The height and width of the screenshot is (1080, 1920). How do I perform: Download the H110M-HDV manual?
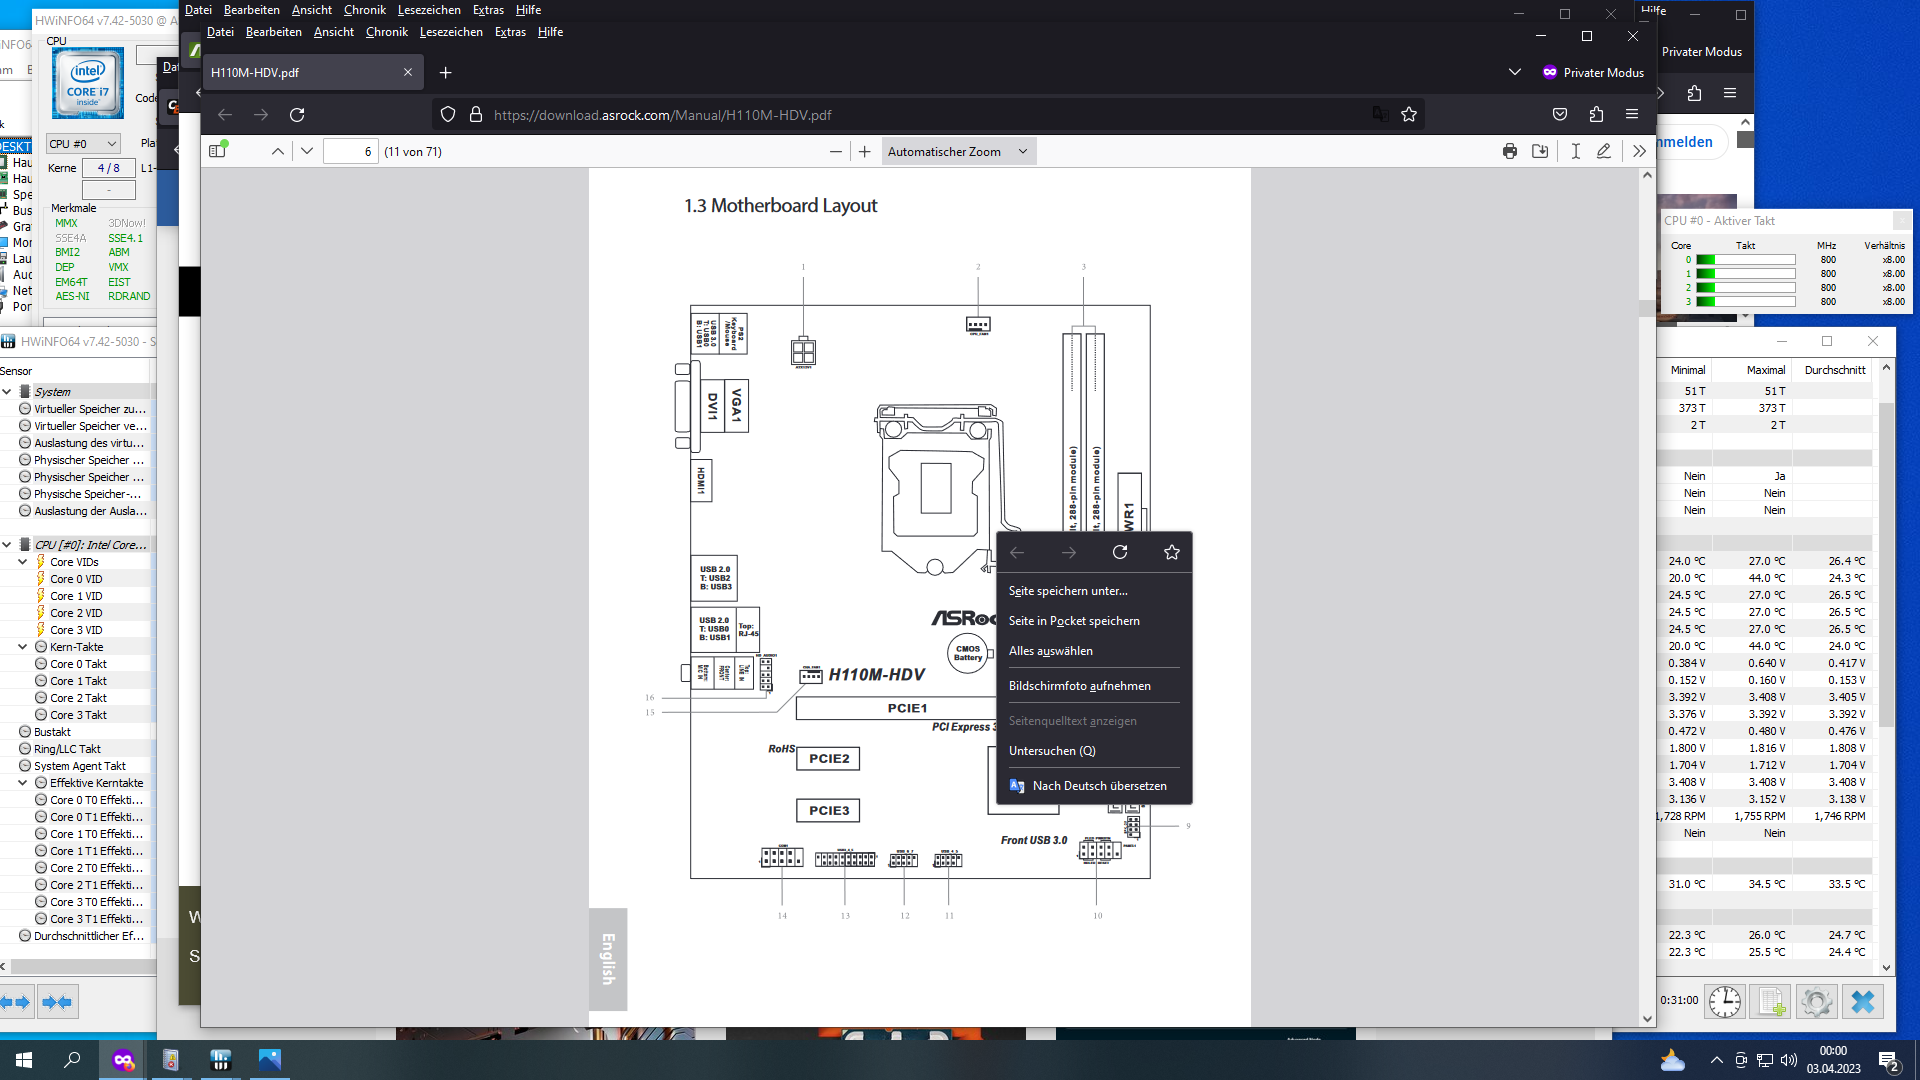[1540, 151]
